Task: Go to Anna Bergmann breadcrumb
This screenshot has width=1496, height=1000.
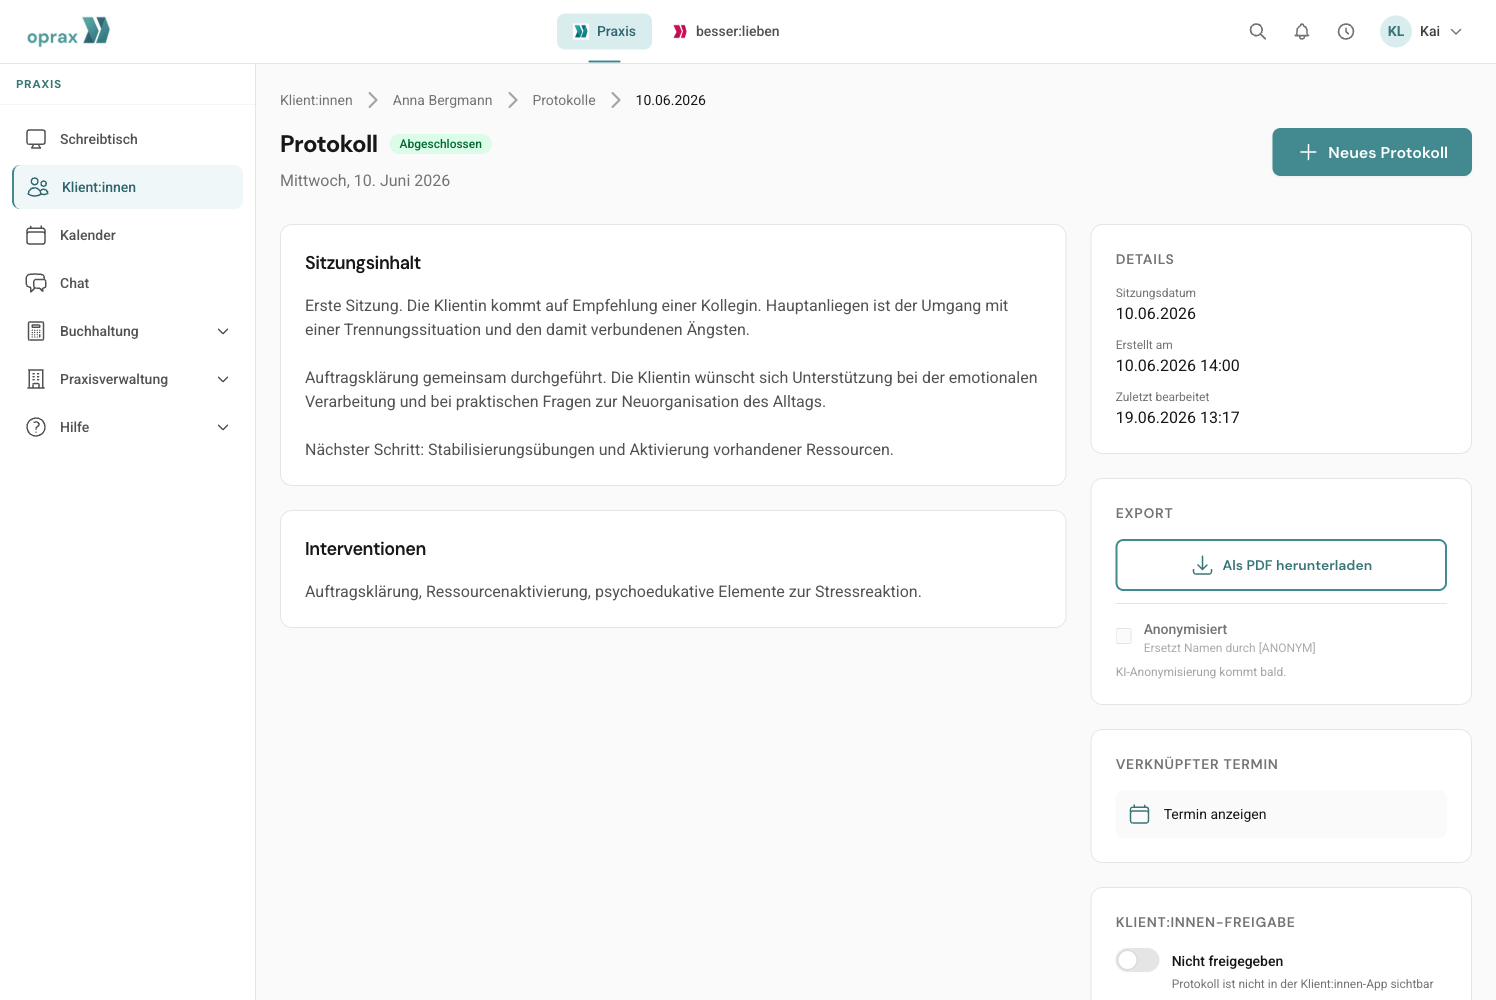Action: [442, 100]
